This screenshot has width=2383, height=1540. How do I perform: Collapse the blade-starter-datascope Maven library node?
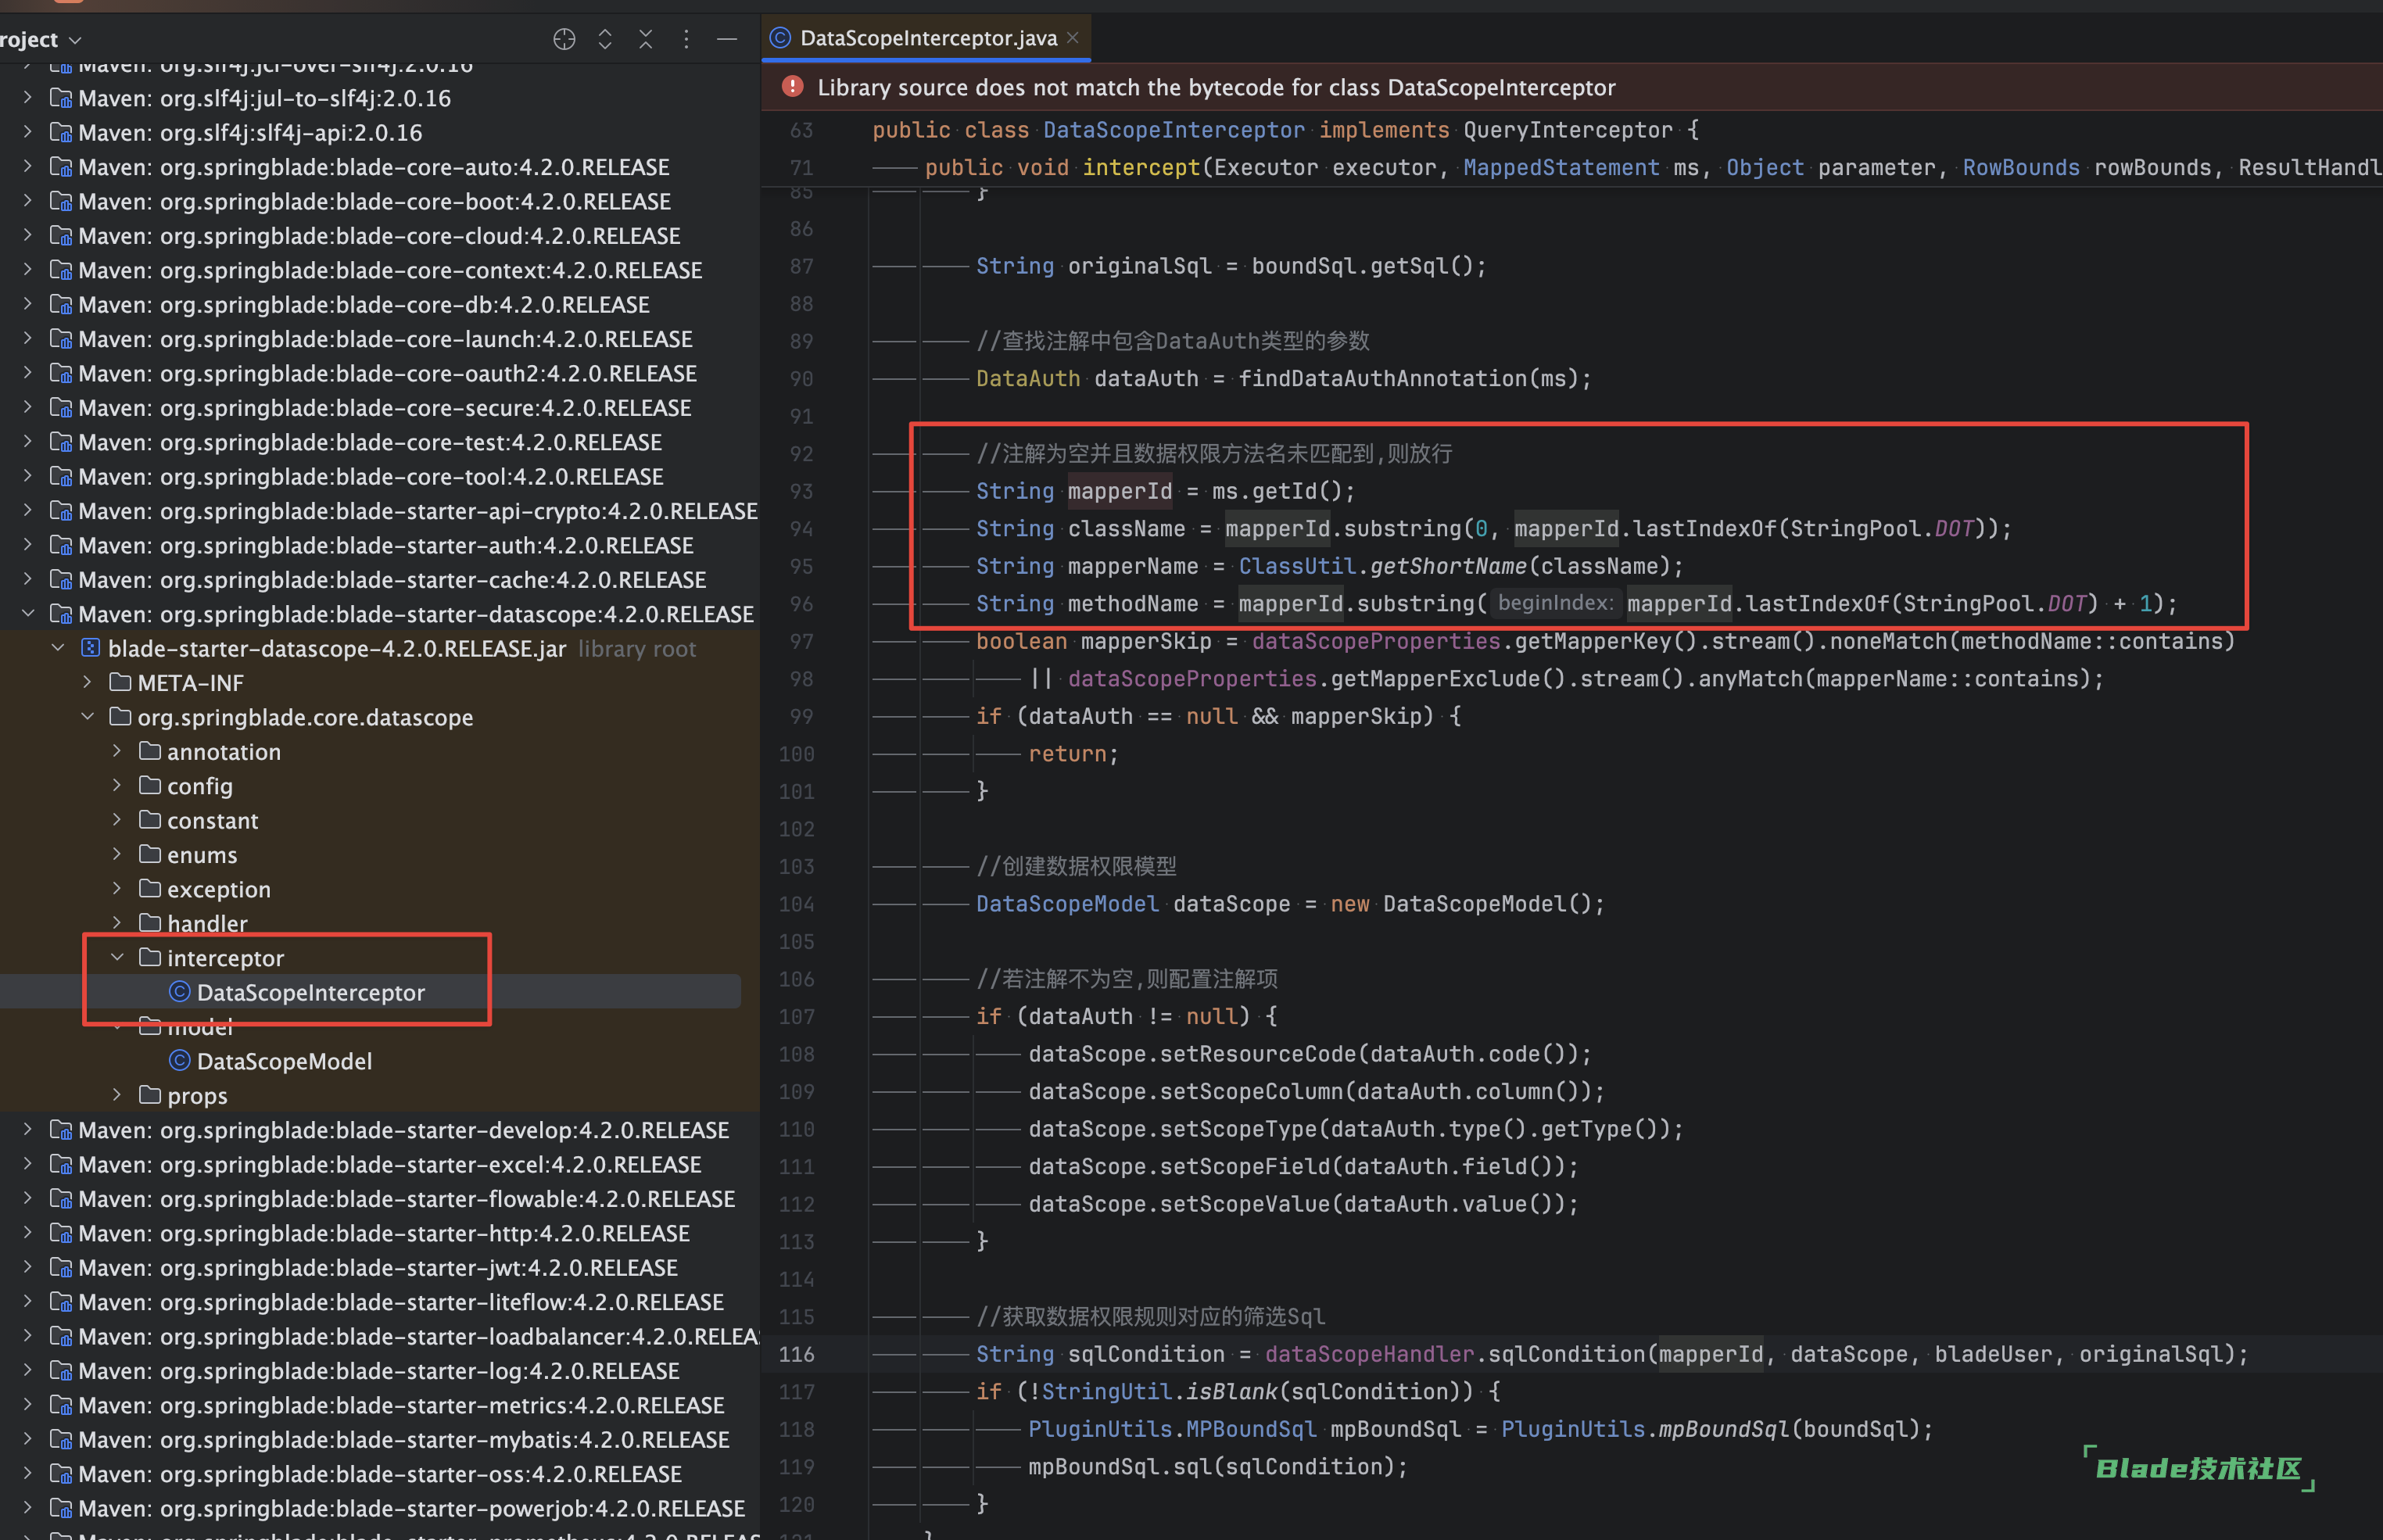click(27, 613)
